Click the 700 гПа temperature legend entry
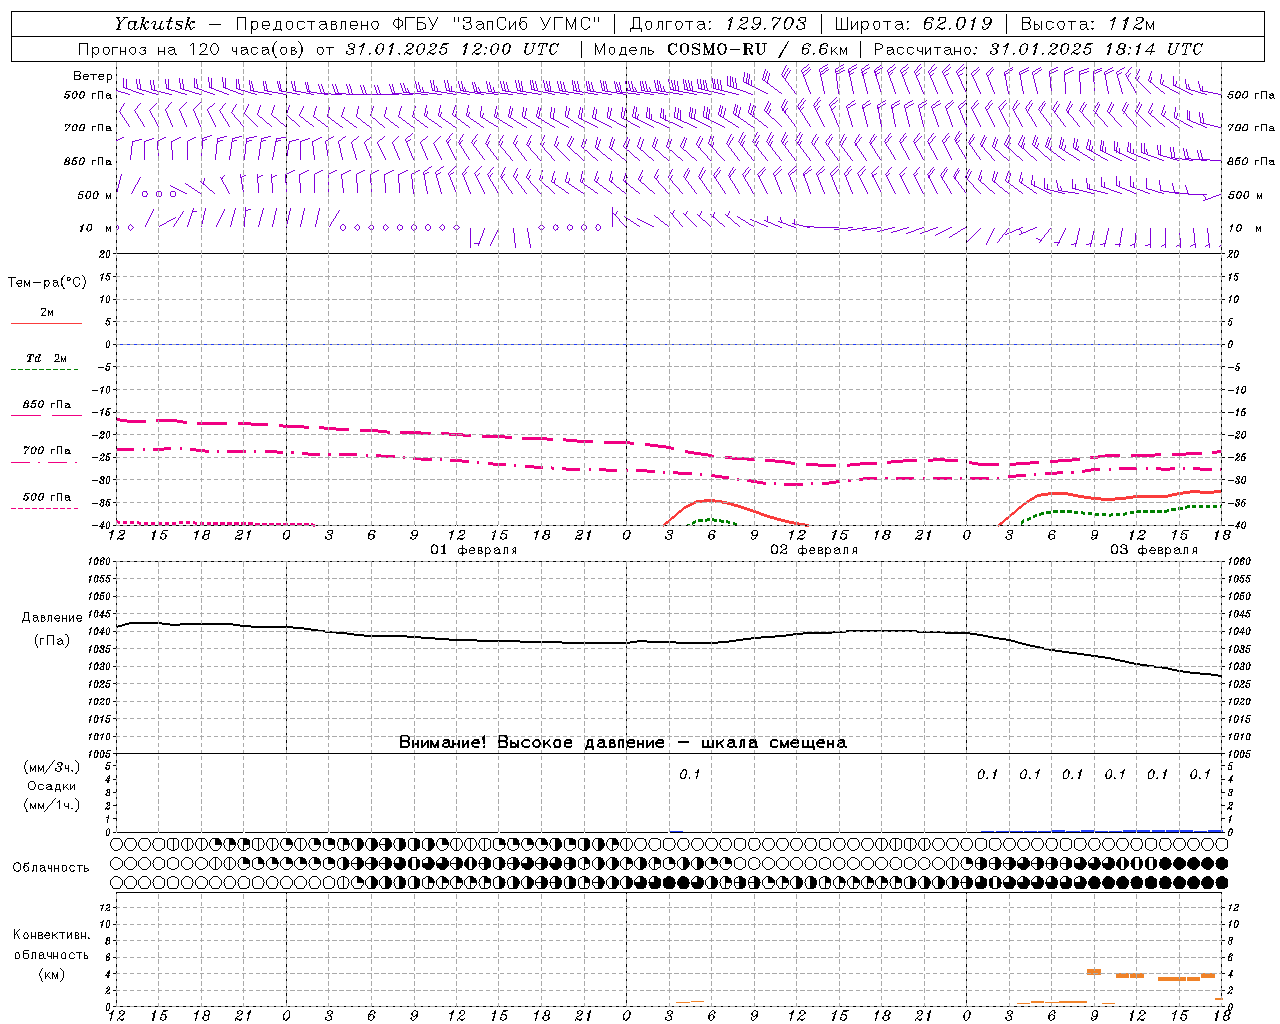Viewport: 1280px width, 1024px height. pos(47,451)
